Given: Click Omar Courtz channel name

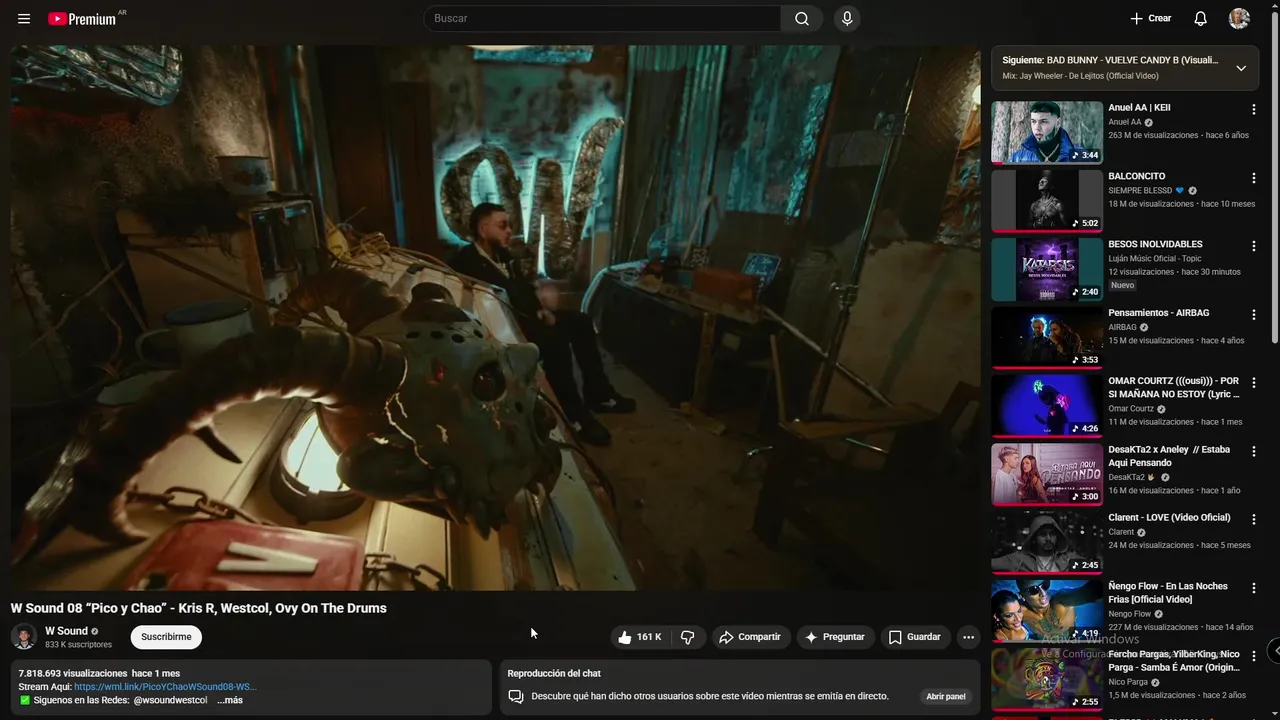Looking at the screenshot, I should pos(1131,409).
